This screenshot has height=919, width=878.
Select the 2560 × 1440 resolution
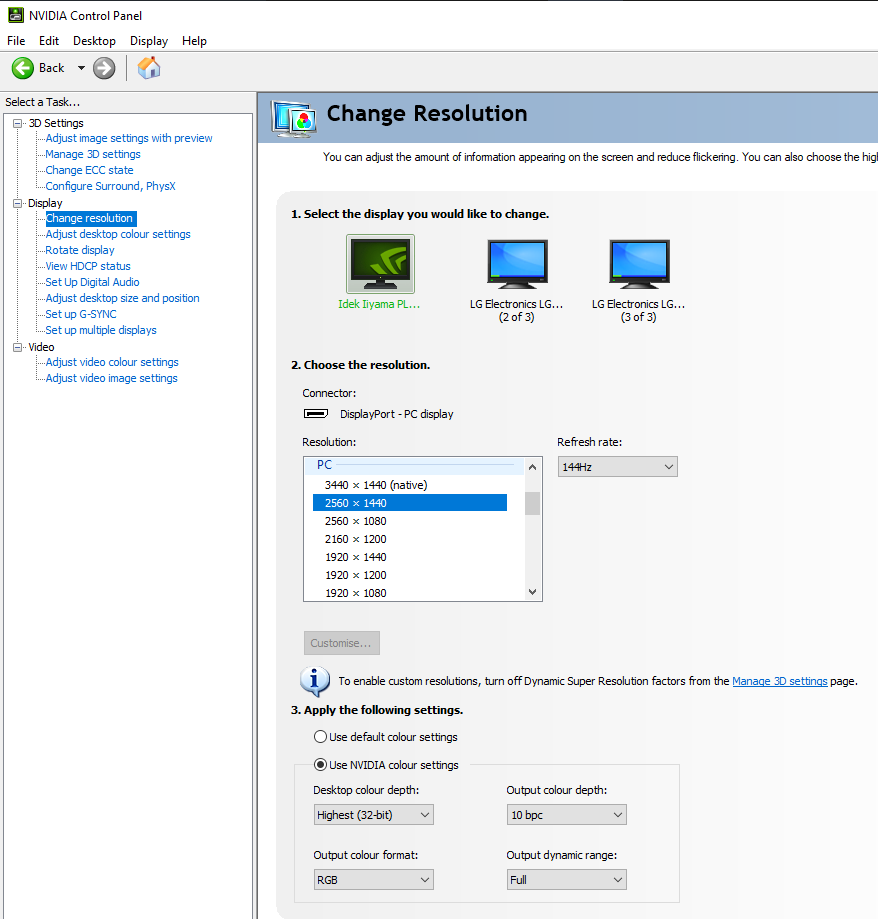pos(410,503)
